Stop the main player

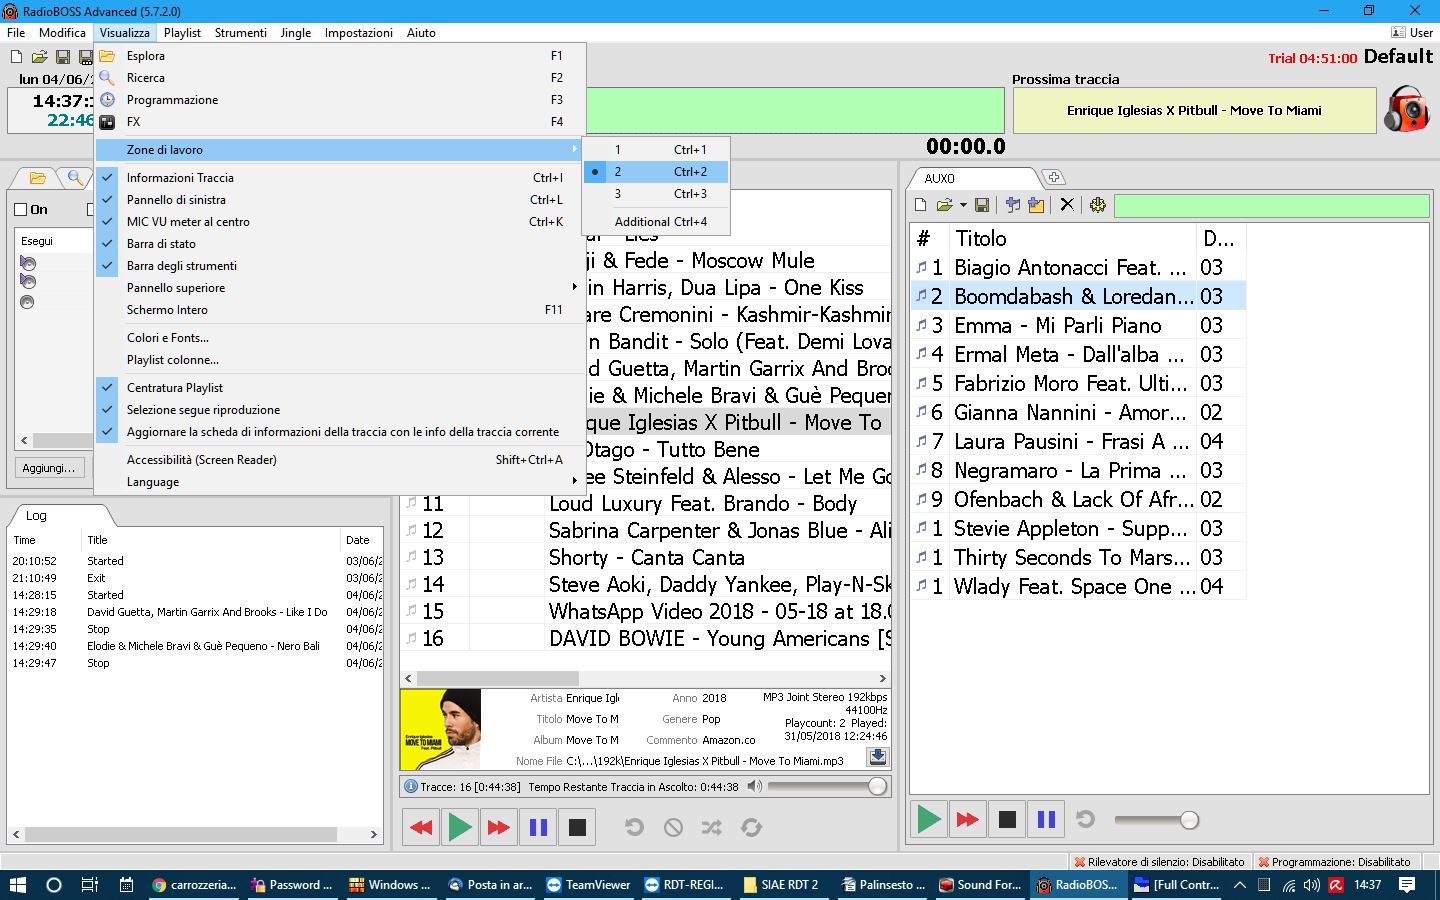click(x=577, y=827)
